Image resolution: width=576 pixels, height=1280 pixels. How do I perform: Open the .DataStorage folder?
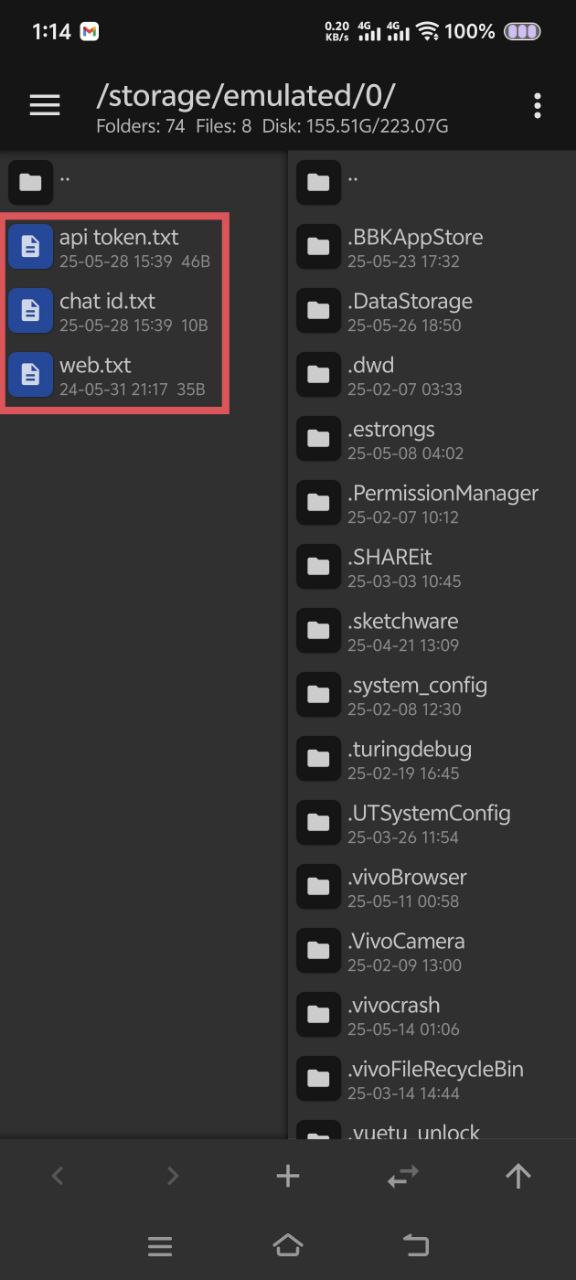point(432,310)
